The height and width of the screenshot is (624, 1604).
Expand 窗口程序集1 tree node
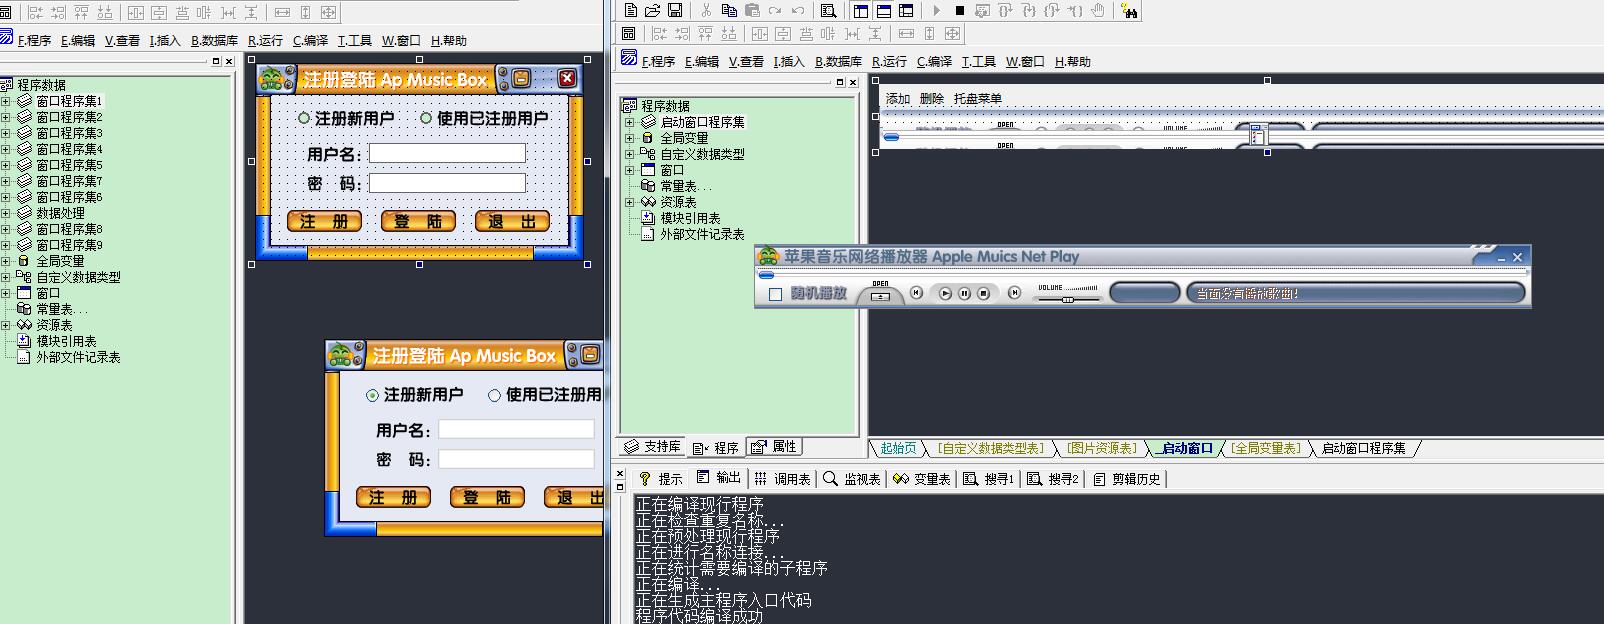5,101
